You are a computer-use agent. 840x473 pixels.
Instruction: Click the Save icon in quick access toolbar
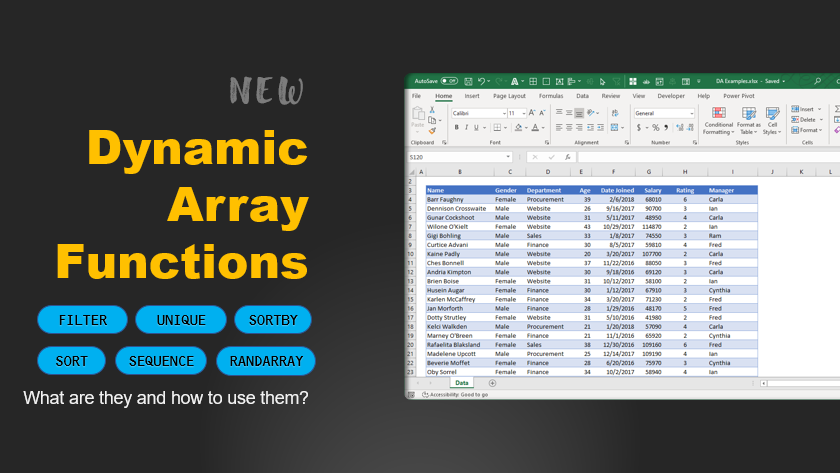468,81
